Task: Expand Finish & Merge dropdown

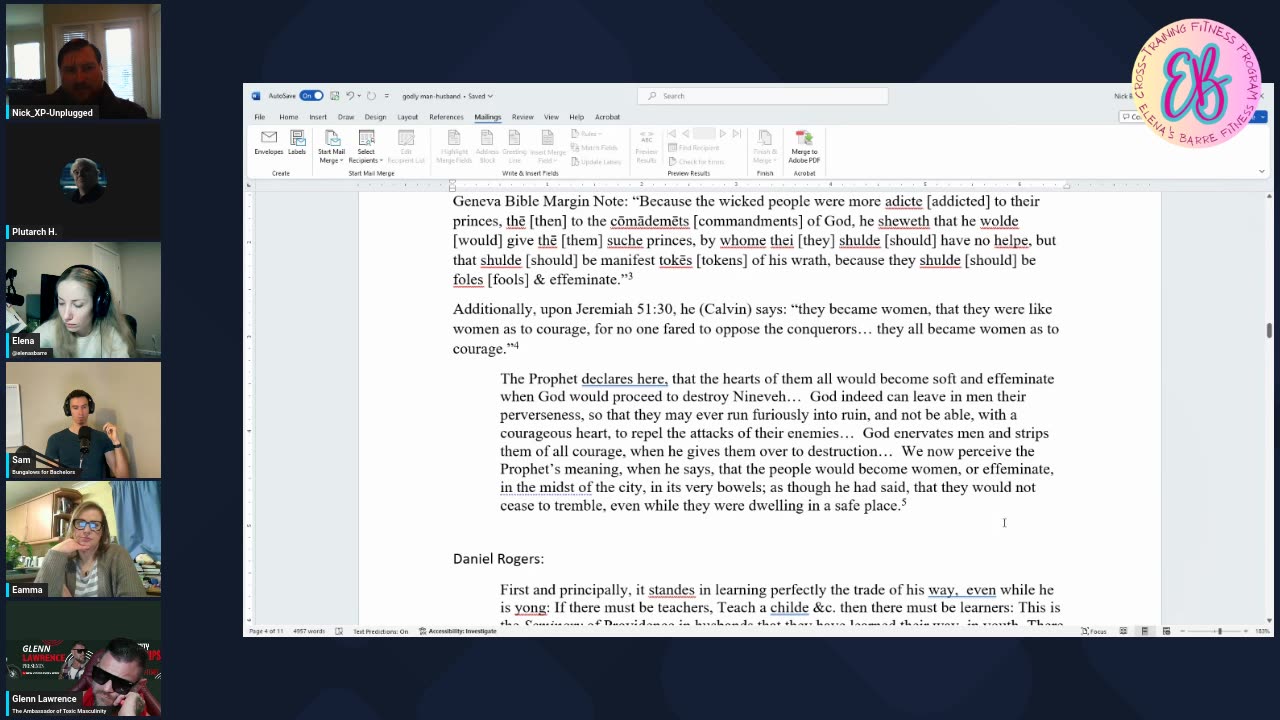Action: coord(764,148)
